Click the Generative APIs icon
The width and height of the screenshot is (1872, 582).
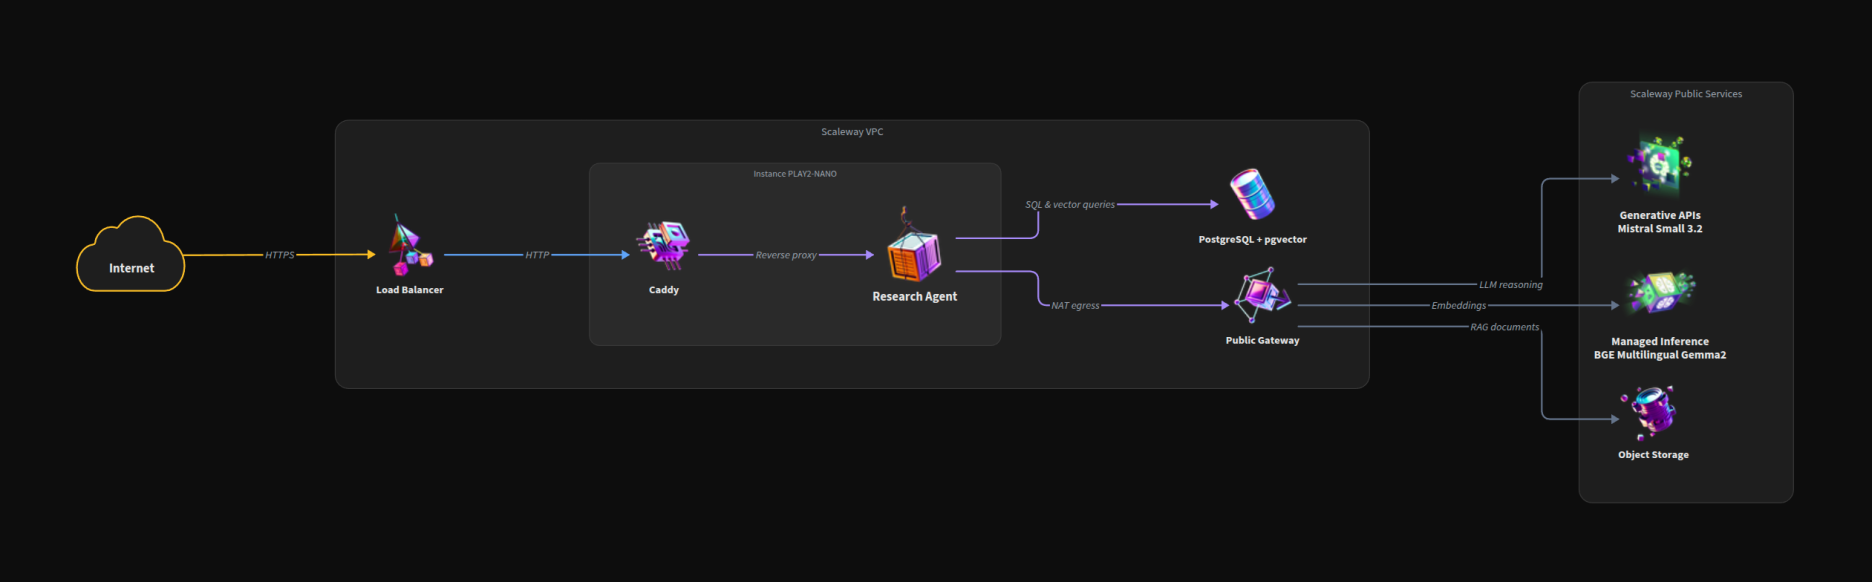pyautogui.click(x=1660, y=166)
